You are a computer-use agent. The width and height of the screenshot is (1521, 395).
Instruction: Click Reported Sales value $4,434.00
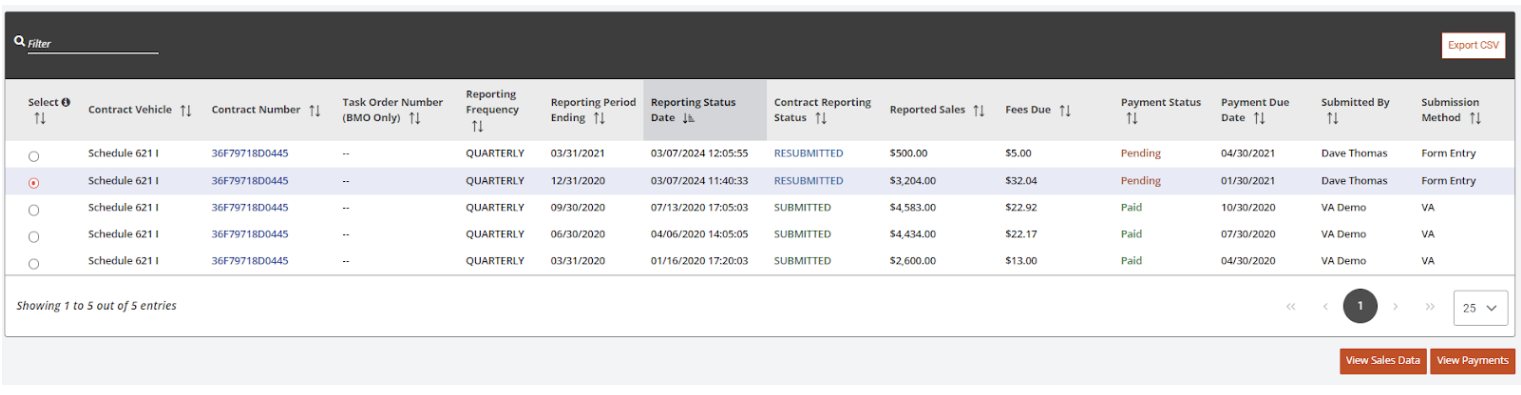913,234
